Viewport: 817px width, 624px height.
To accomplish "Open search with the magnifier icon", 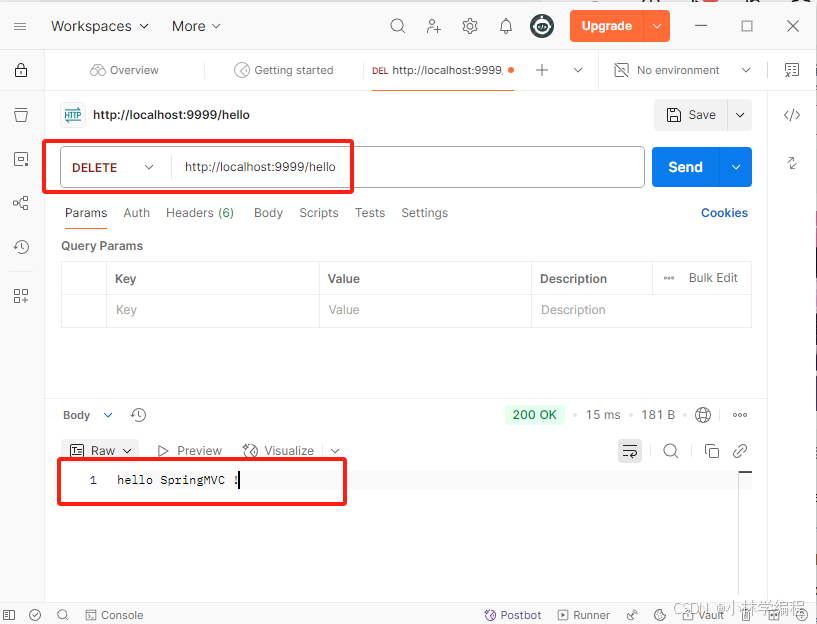I will tap(397, 26).
